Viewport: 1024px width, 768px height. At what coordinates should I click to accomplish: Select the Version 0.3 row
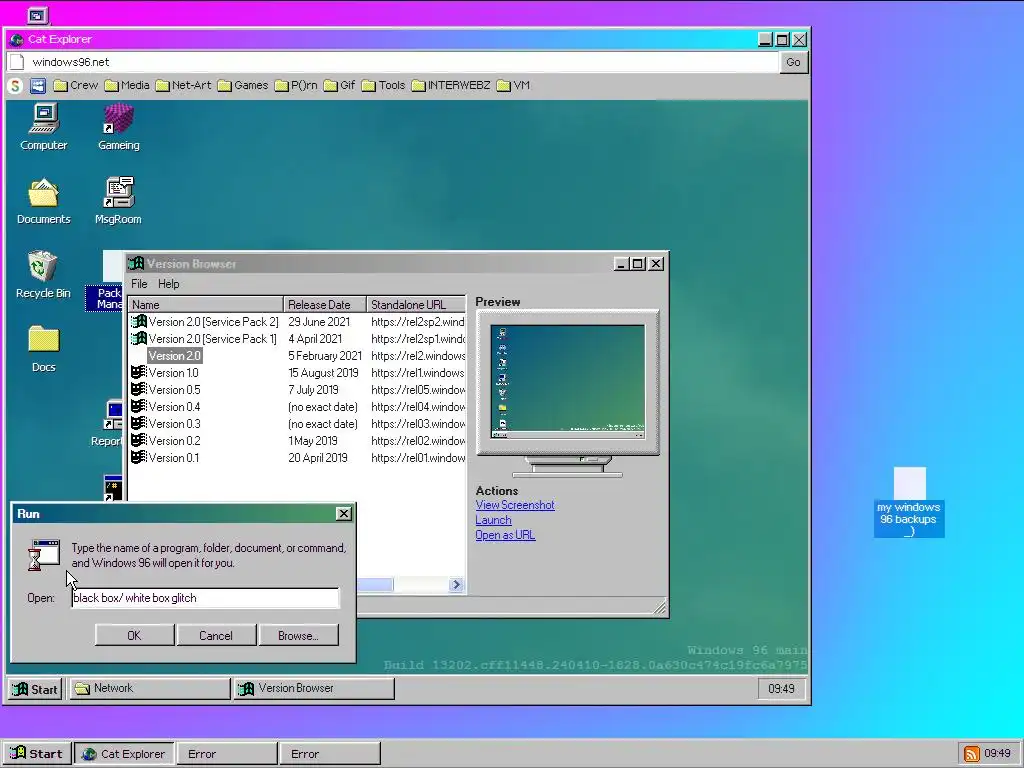297,424
